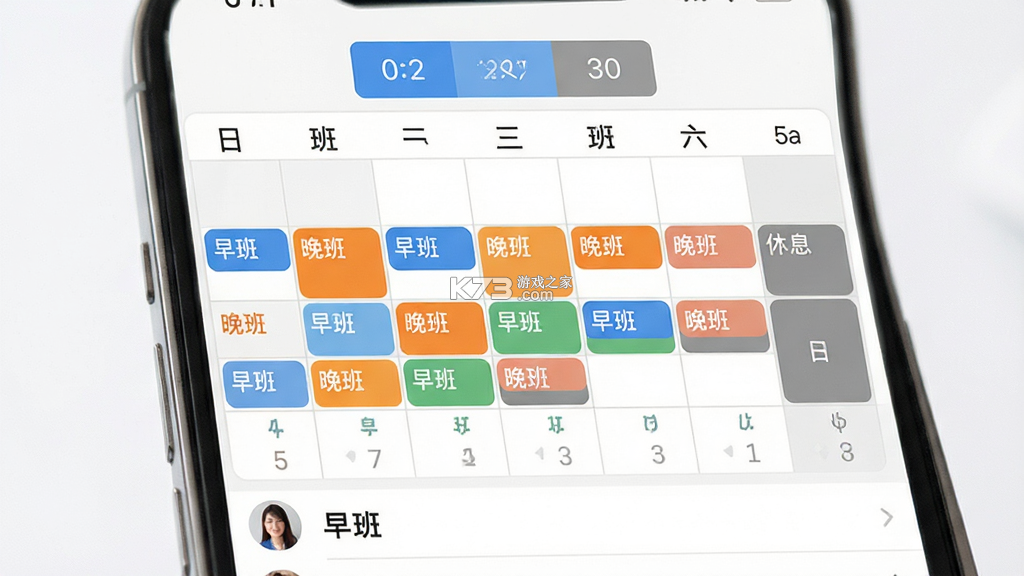Image resolution: width=1024 pixels, height=576 pixels.
Task: Open top-row blue 早班 under 二 header
Action: [430, 248]
